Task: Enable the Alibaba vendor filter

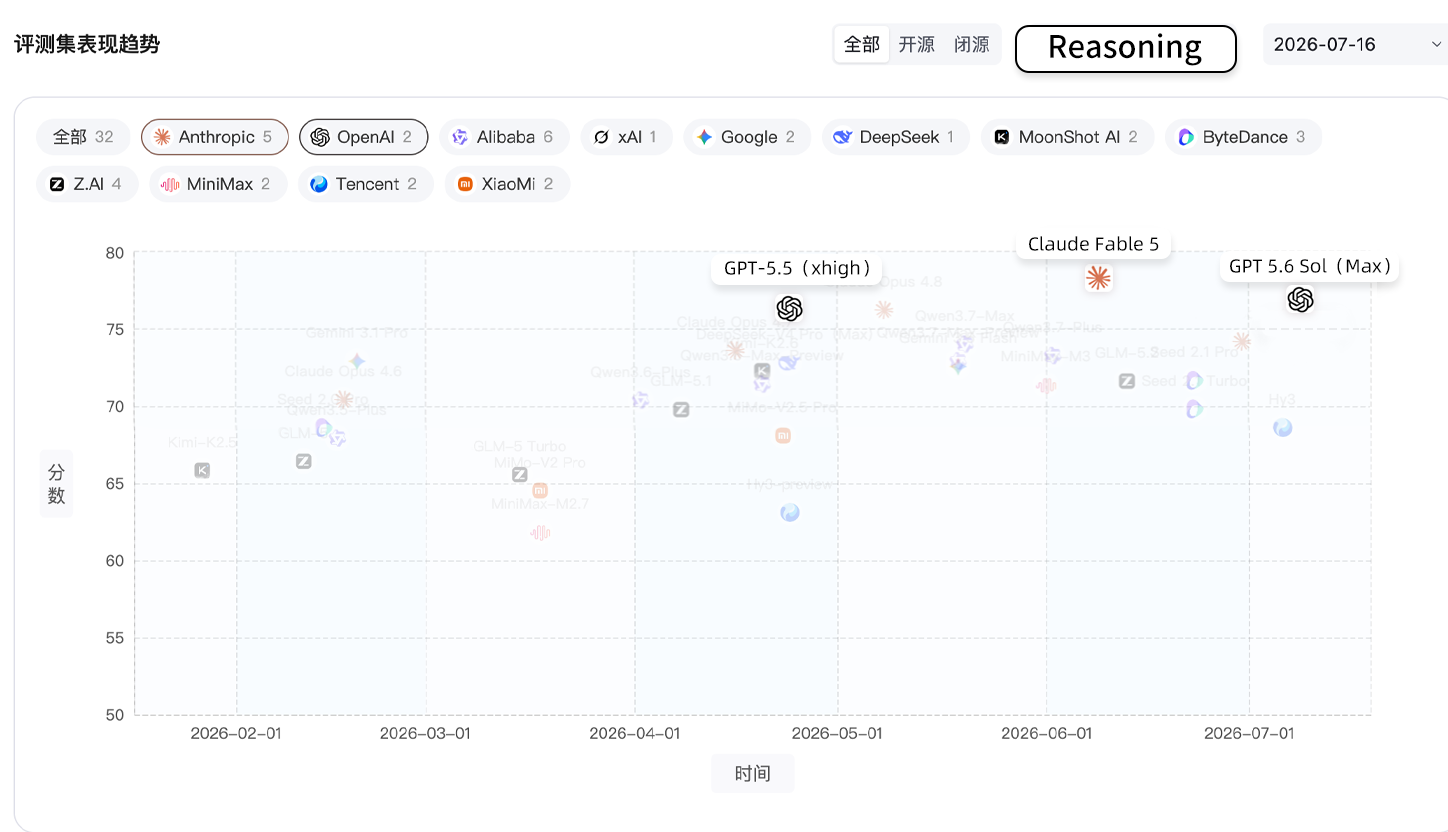Action: click(x=504, y=137)
